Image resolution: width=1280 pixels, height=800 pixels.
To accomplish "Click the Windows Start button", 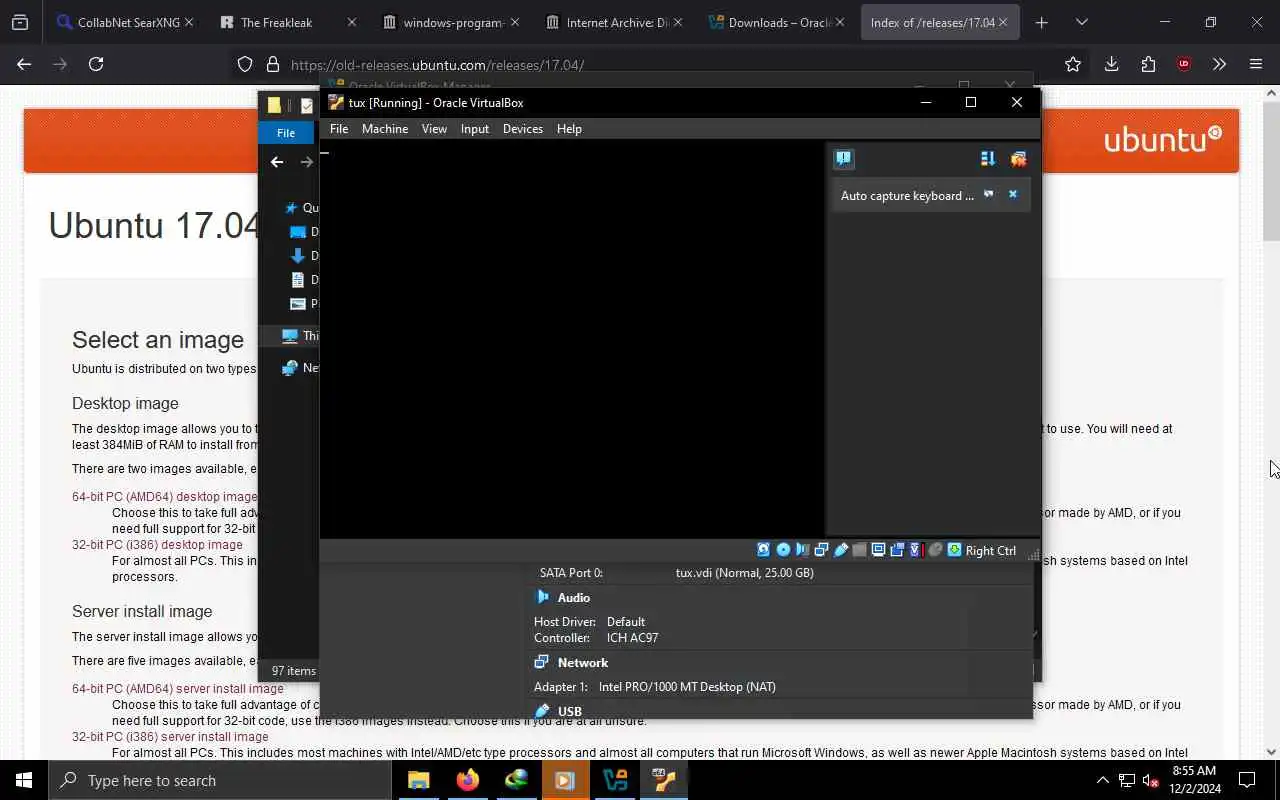I will (24, 780).
